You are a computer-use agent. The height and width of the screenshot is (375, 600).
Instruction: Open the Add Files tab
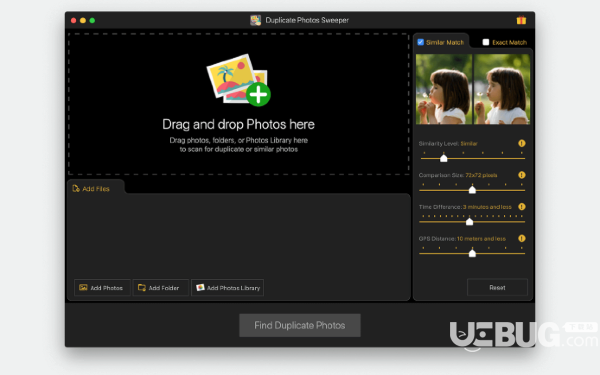click(96, 189)
